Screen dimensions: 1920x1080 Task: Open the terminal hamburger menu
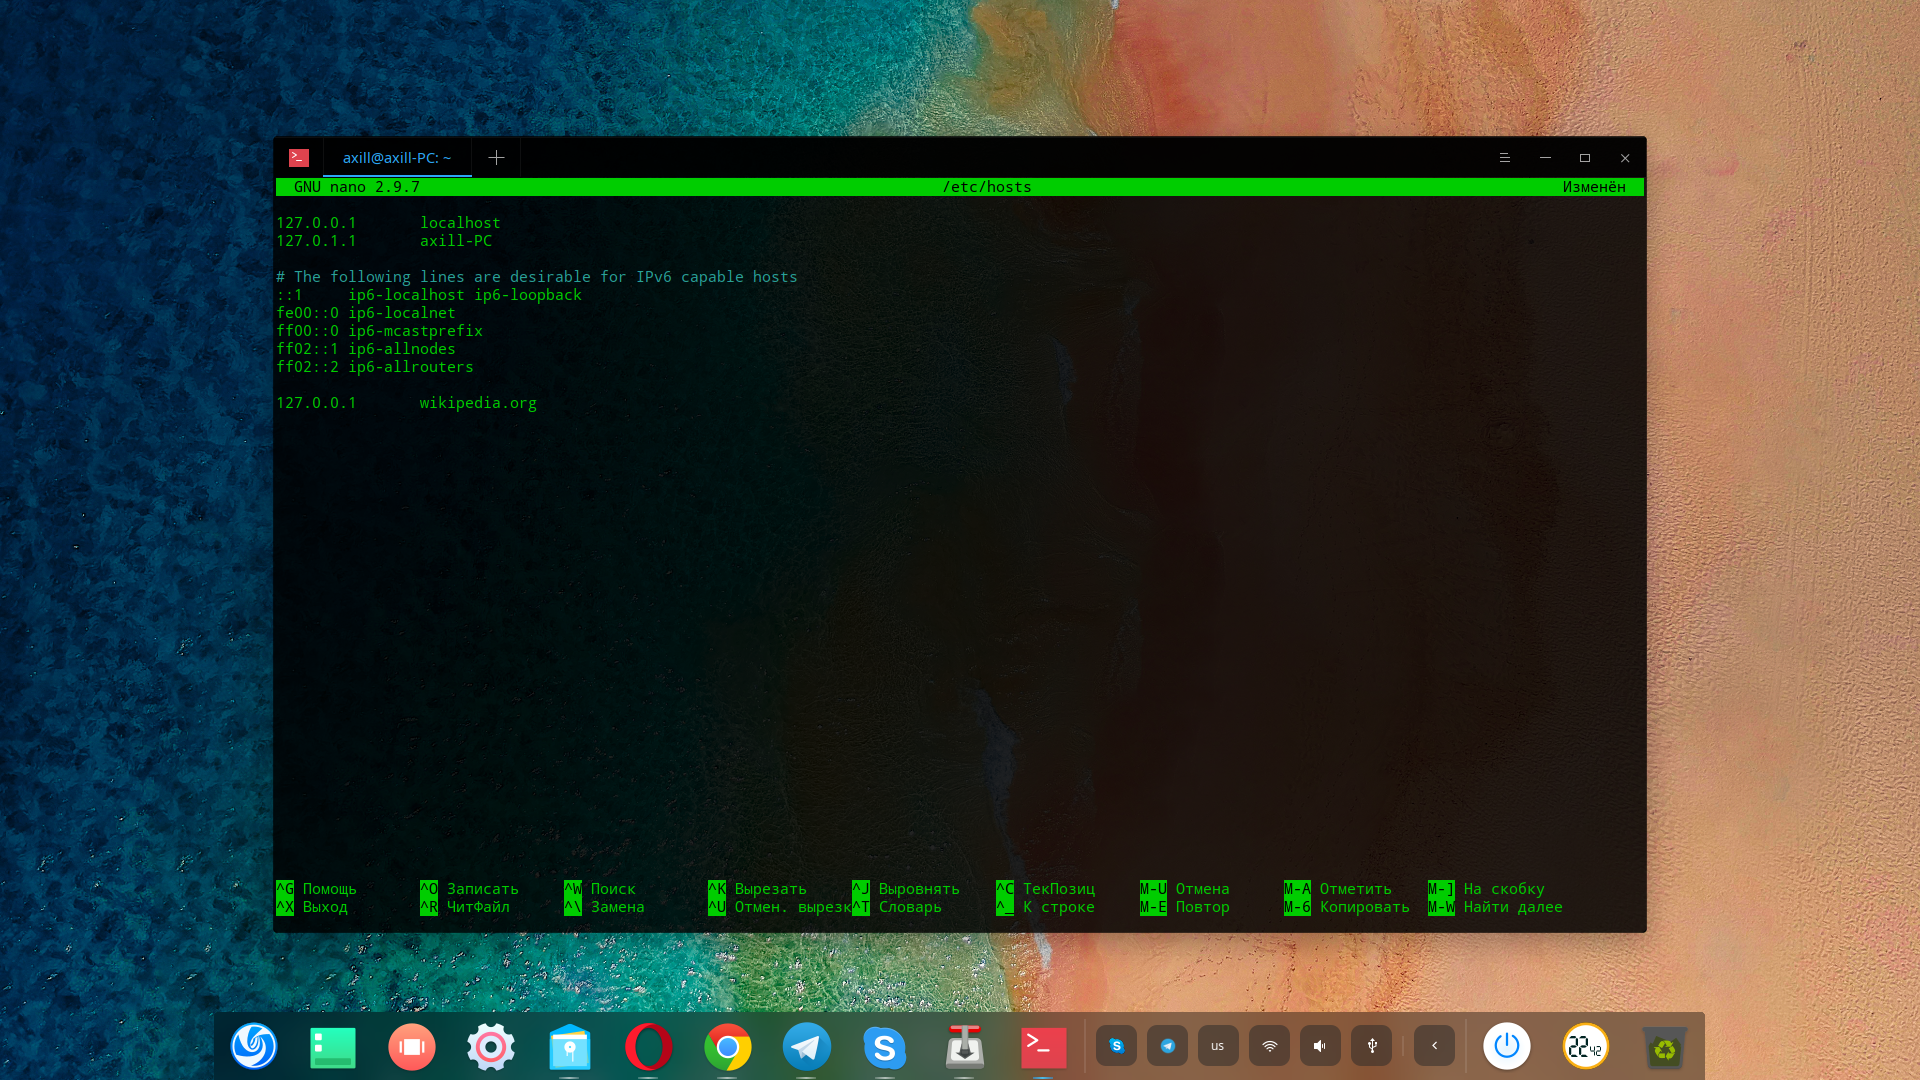[x=1504, y=158]
